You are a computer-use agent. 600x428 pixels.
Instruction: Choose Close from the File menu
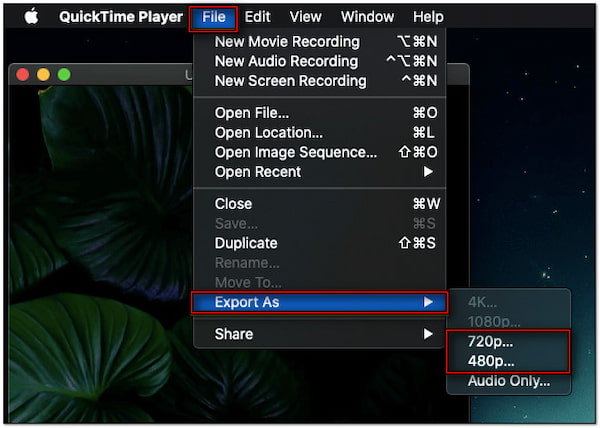[x=320, y=204]
